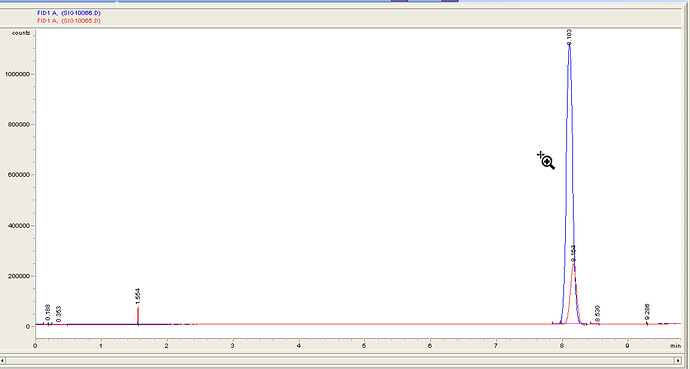This screenshot has height=369, width=690.
Task: Click the blue FID1 A SIG10066.D legend entry
Action: 69,13
